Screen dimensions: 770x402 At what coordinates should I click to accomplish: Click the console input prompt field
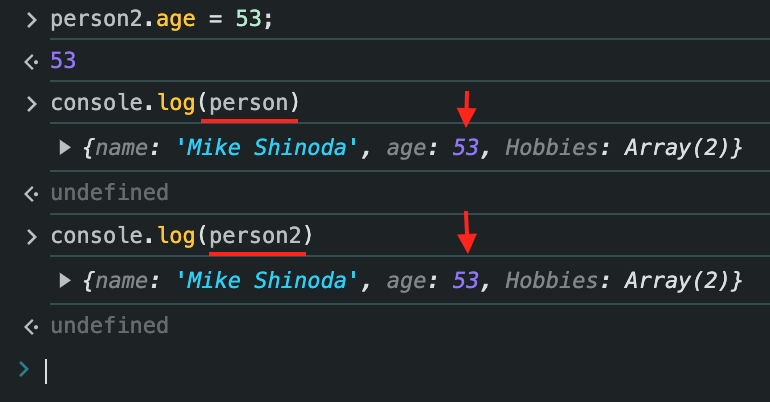tap(400, 371)
